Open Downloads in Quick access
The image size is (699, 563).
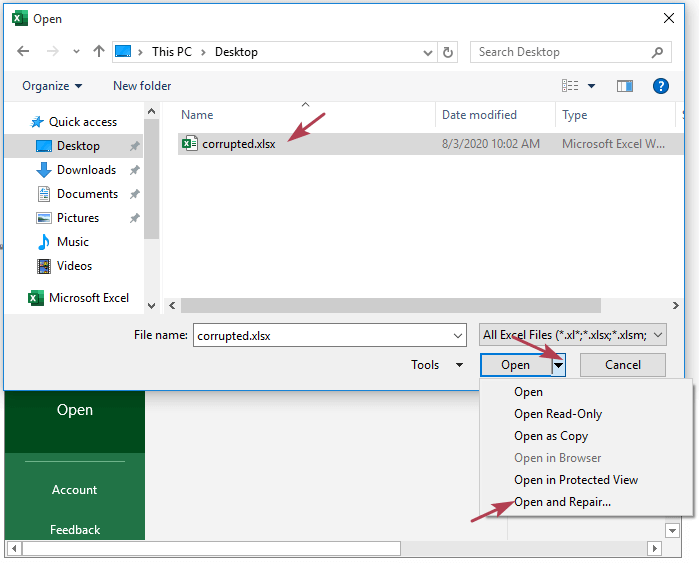[86, 170]
